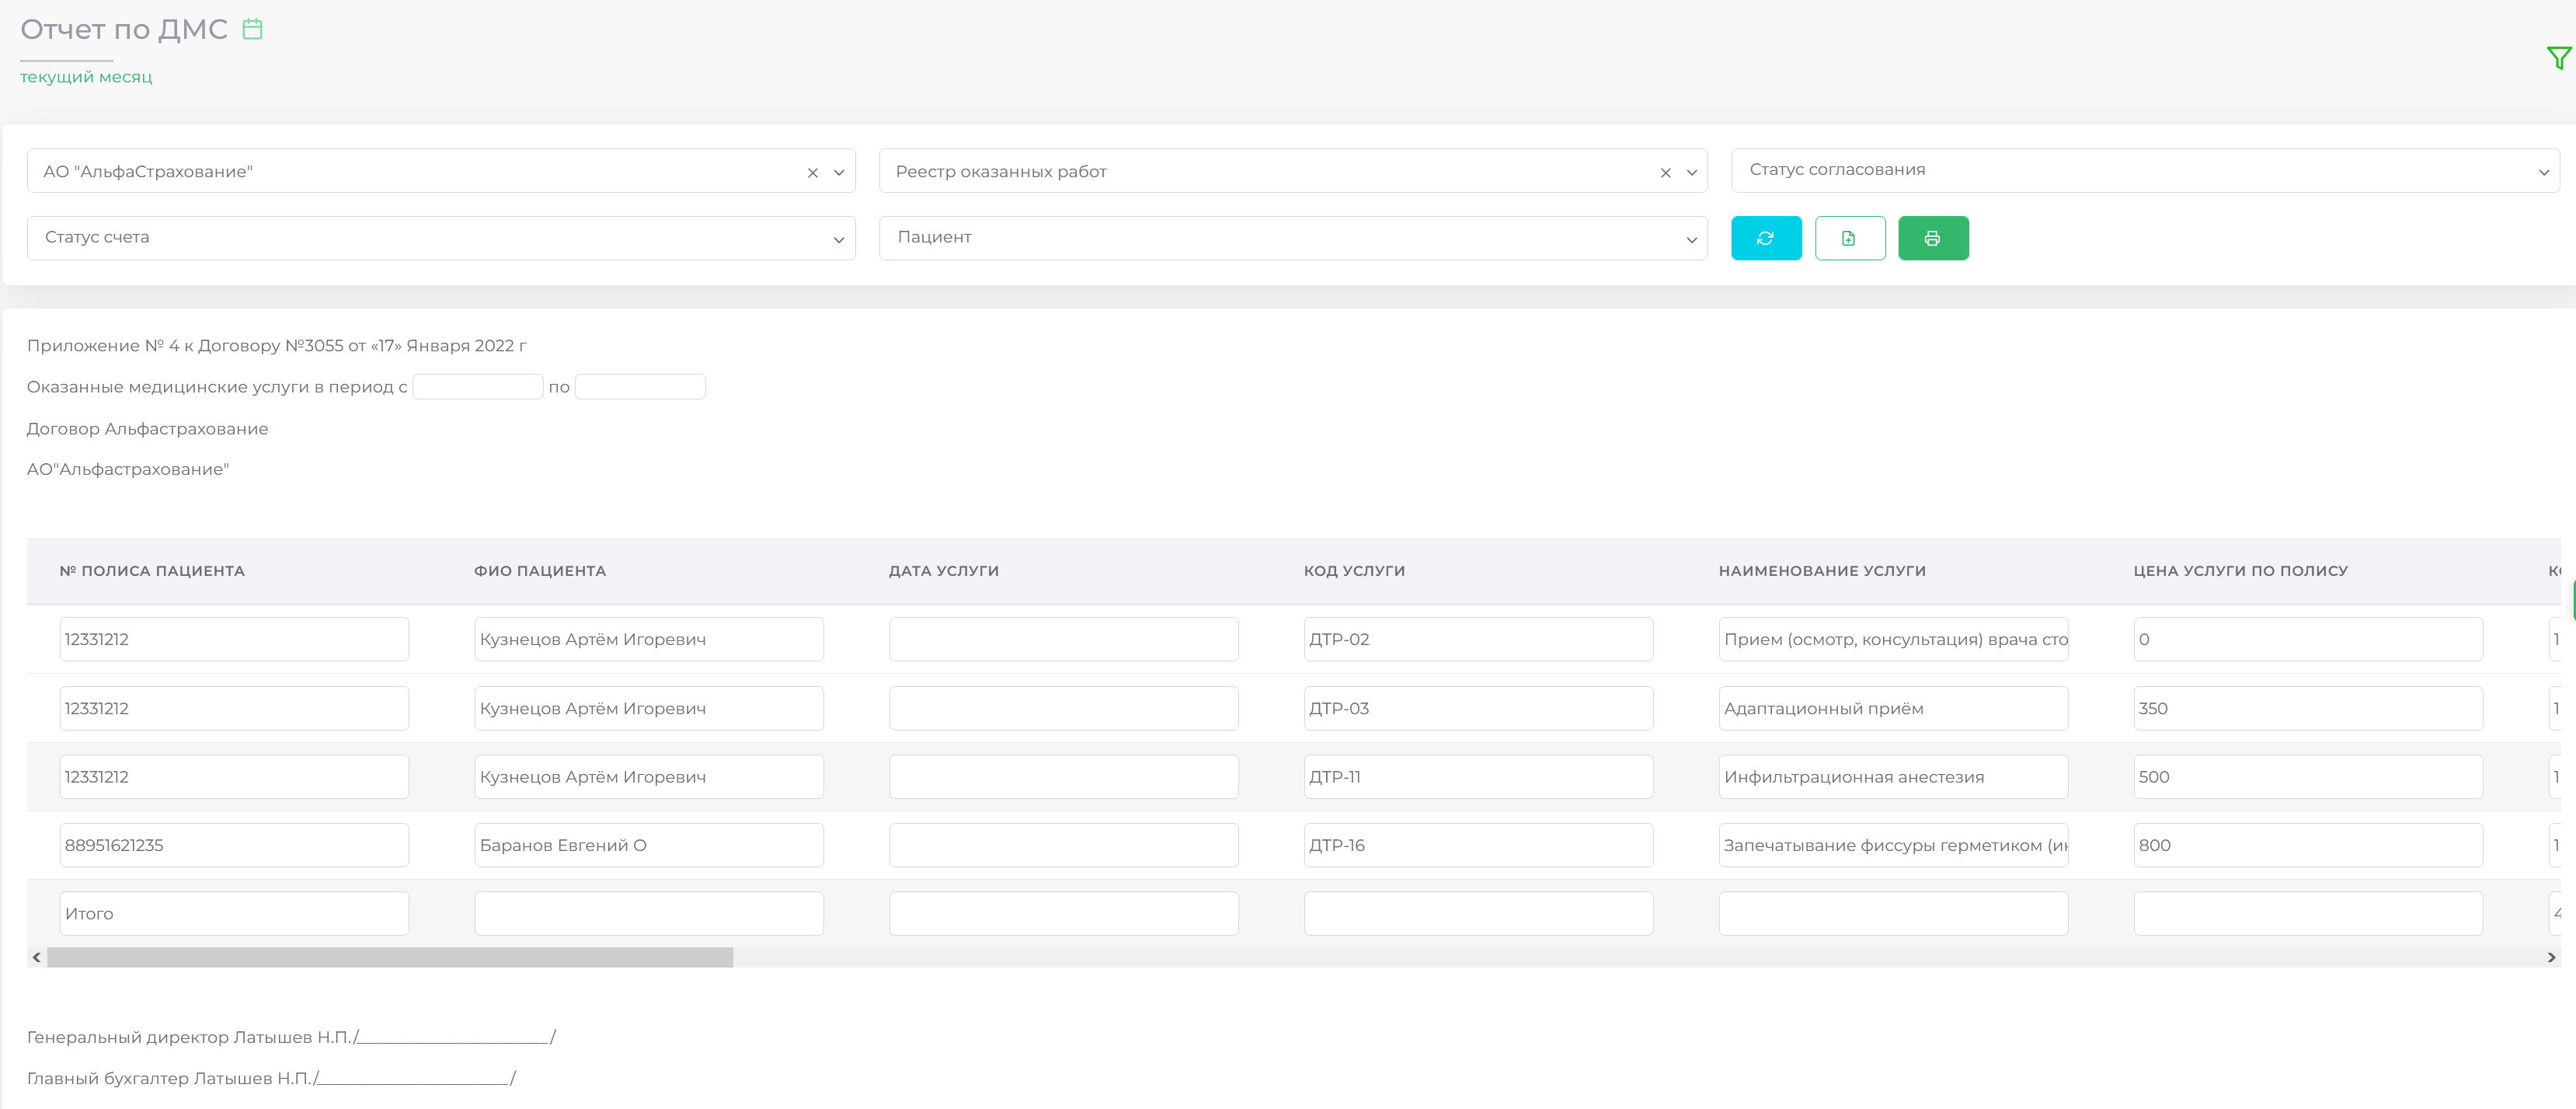Click the ДТР-02 code field
The height and width of the screenshot is (1109, 2576).
click(x=1479, y=639)
